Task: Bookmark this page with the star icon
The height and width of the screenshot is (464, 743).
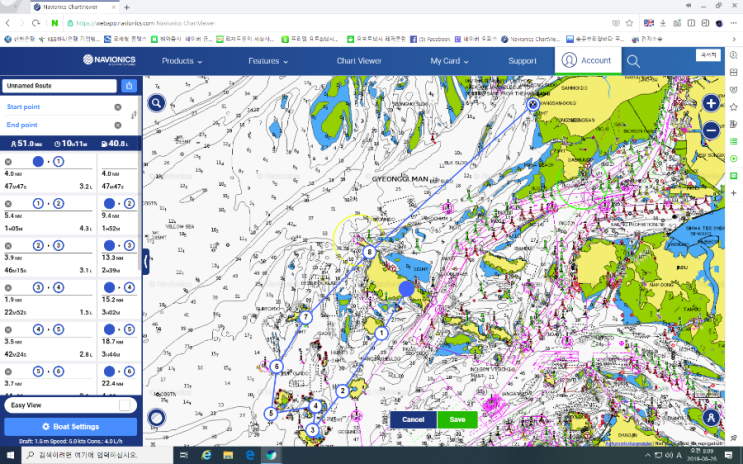Action: point(629,23)
